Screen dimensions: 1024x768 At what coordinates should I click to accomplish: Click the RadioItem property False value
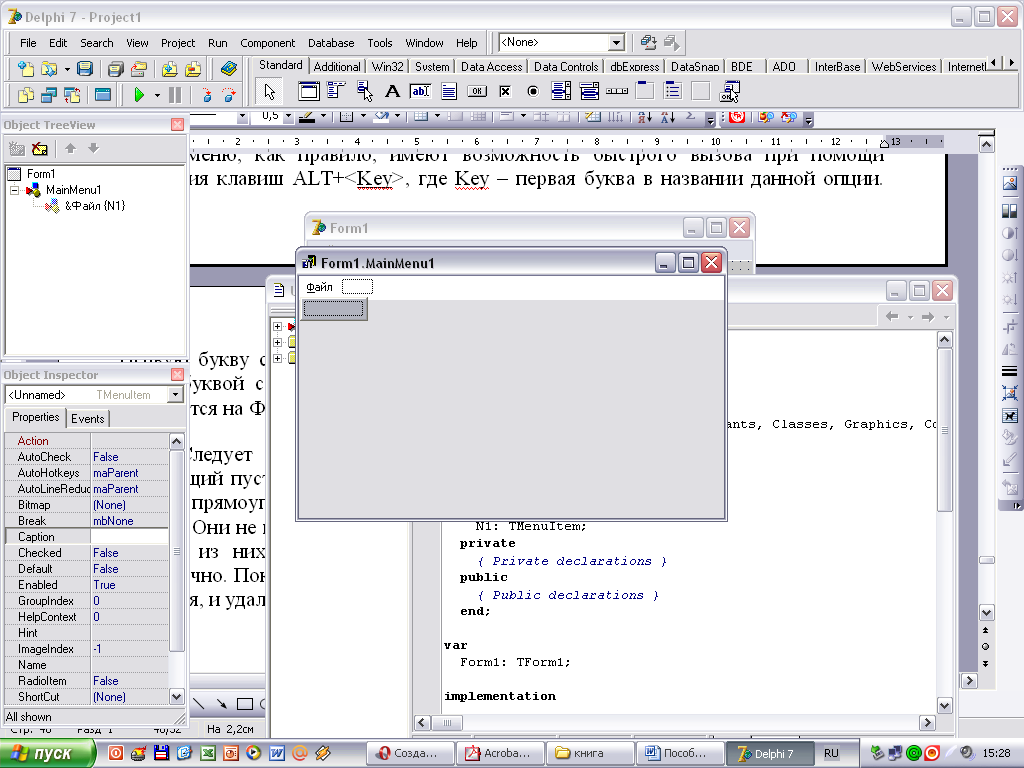click(x=129, y=681)
